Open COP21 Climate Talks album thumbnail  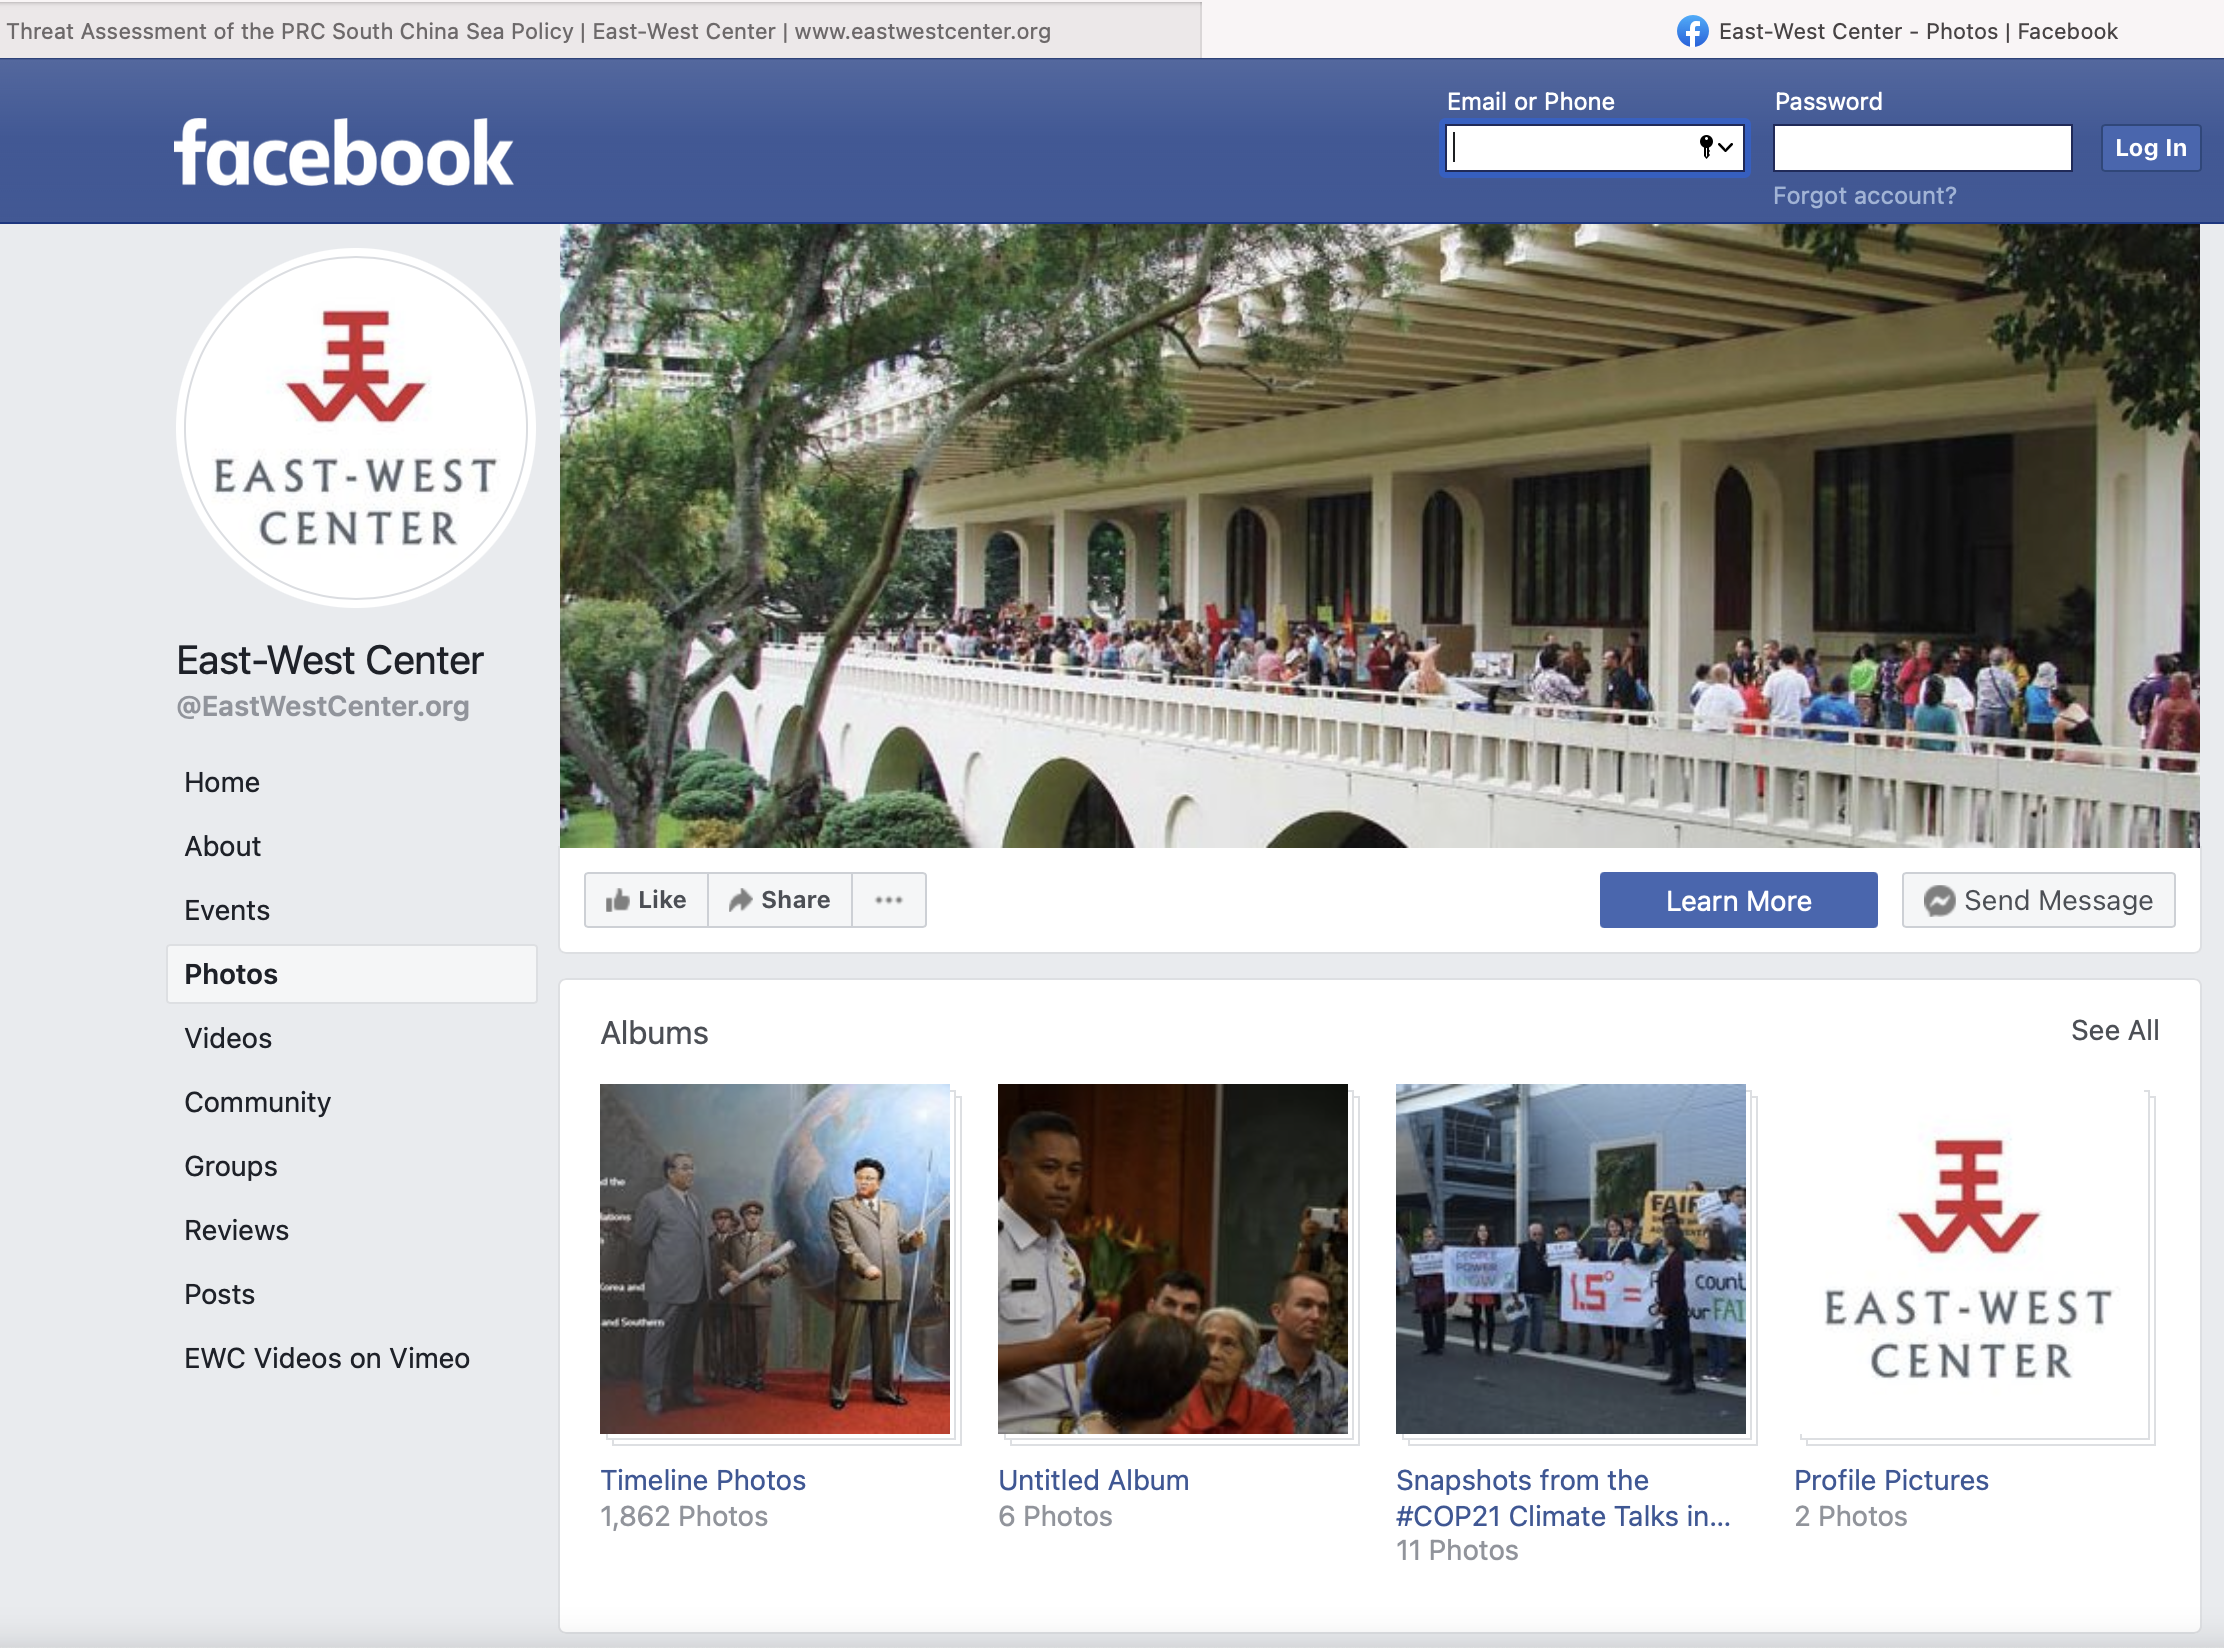[x=1571, y=1259]
